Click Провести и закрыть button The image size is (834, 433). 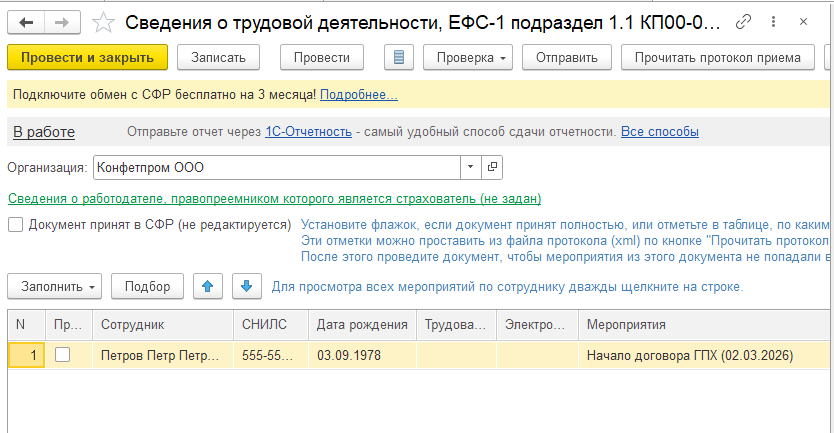87,57
